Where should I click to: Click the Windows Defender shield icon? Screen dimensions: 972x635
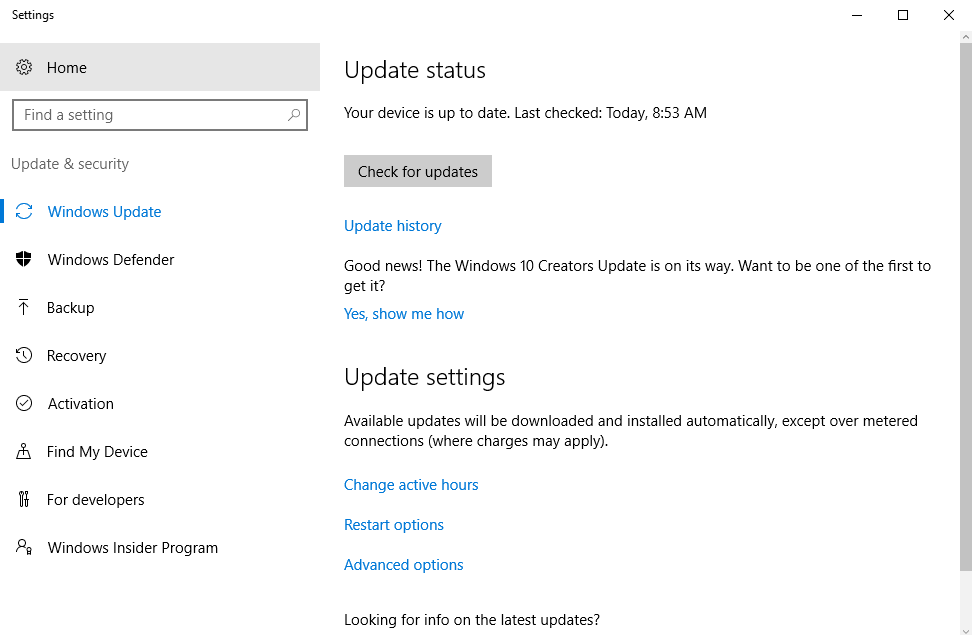(x=24, y=260)
